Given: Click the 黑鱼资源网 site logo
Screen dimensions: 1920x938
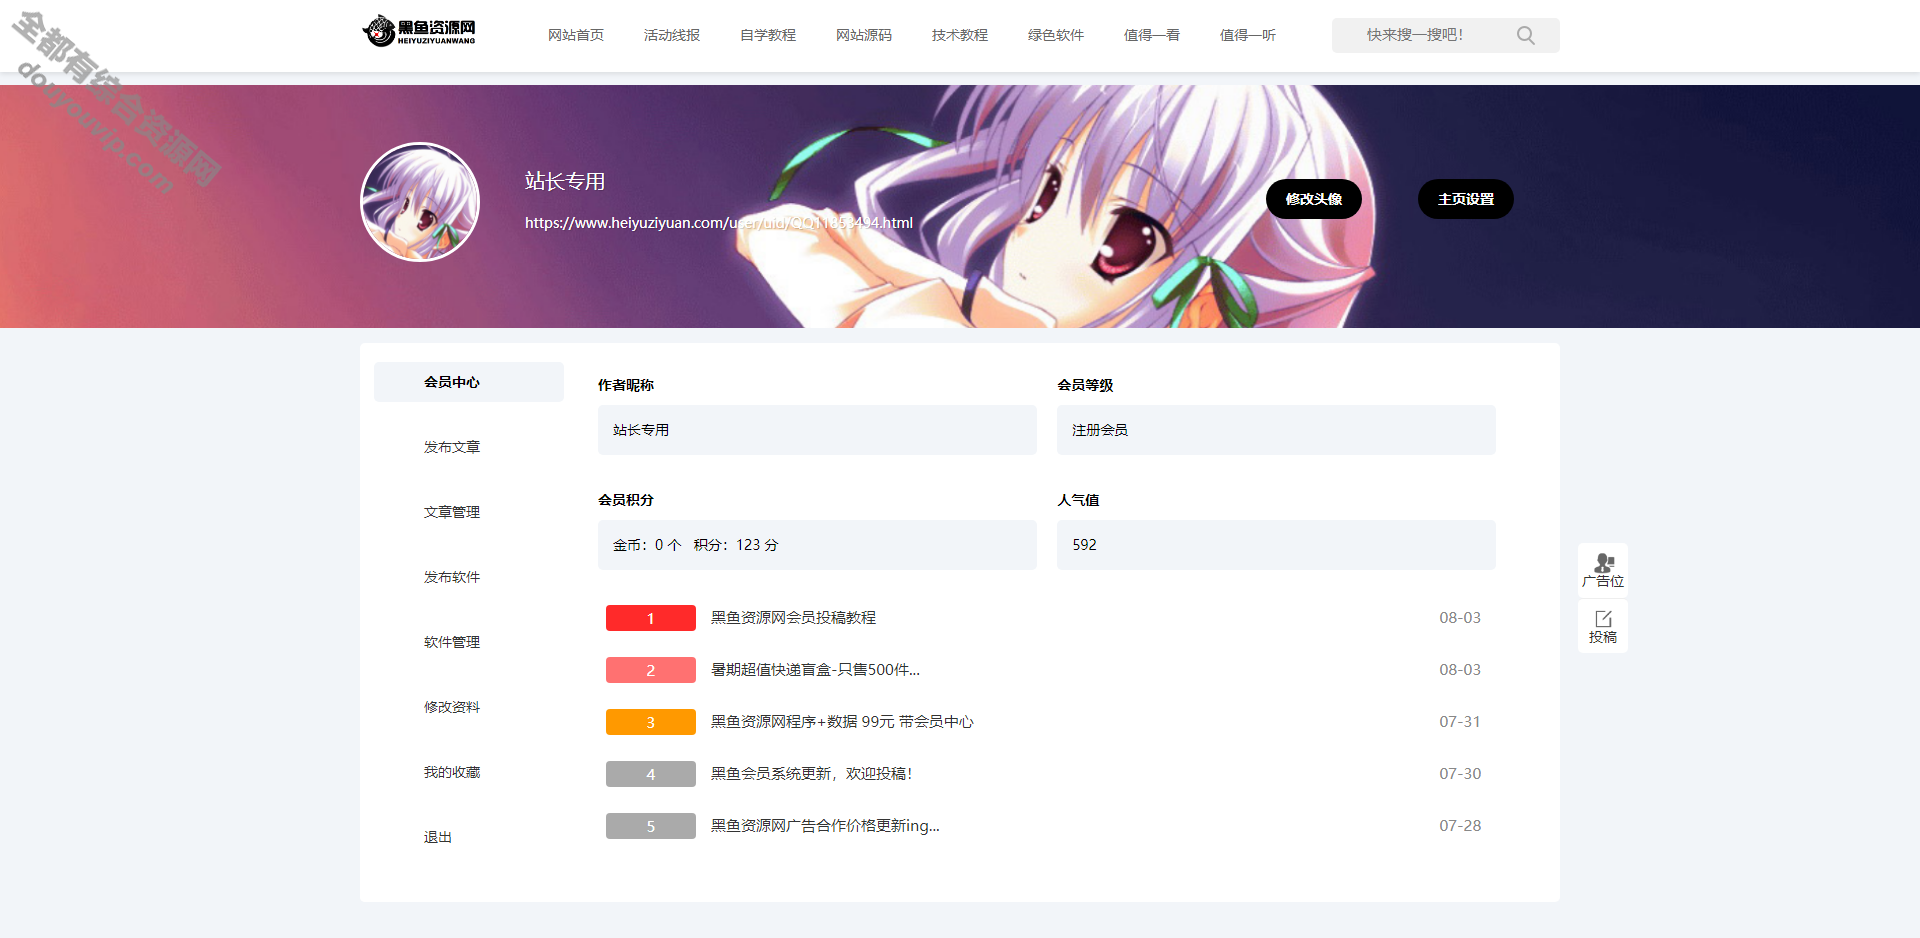Looking at the screenshot, I should (x=419, y=31).
